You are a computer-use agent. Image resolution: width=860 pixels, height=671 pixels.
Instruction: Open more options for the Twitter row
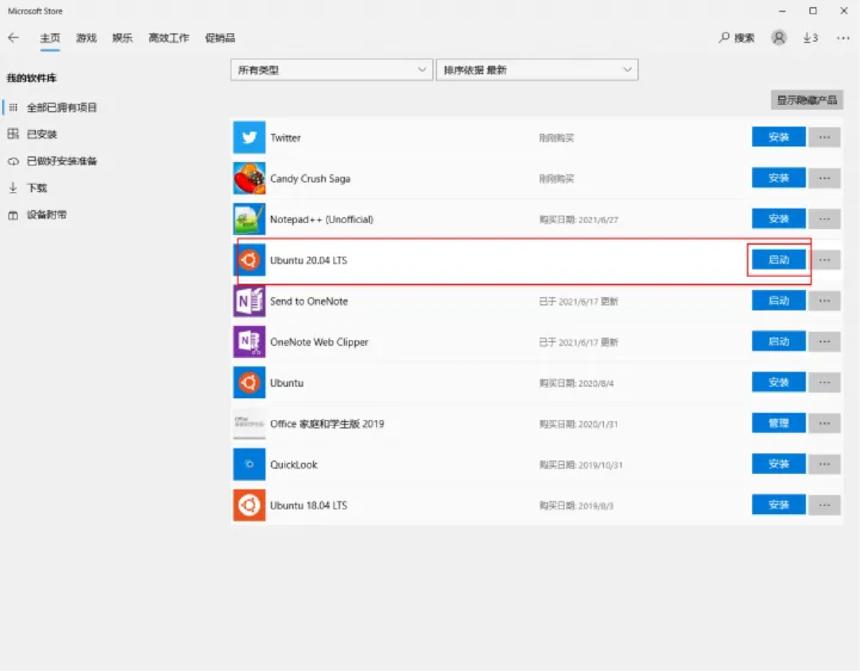pyautogui.click(x=824, y=137)
